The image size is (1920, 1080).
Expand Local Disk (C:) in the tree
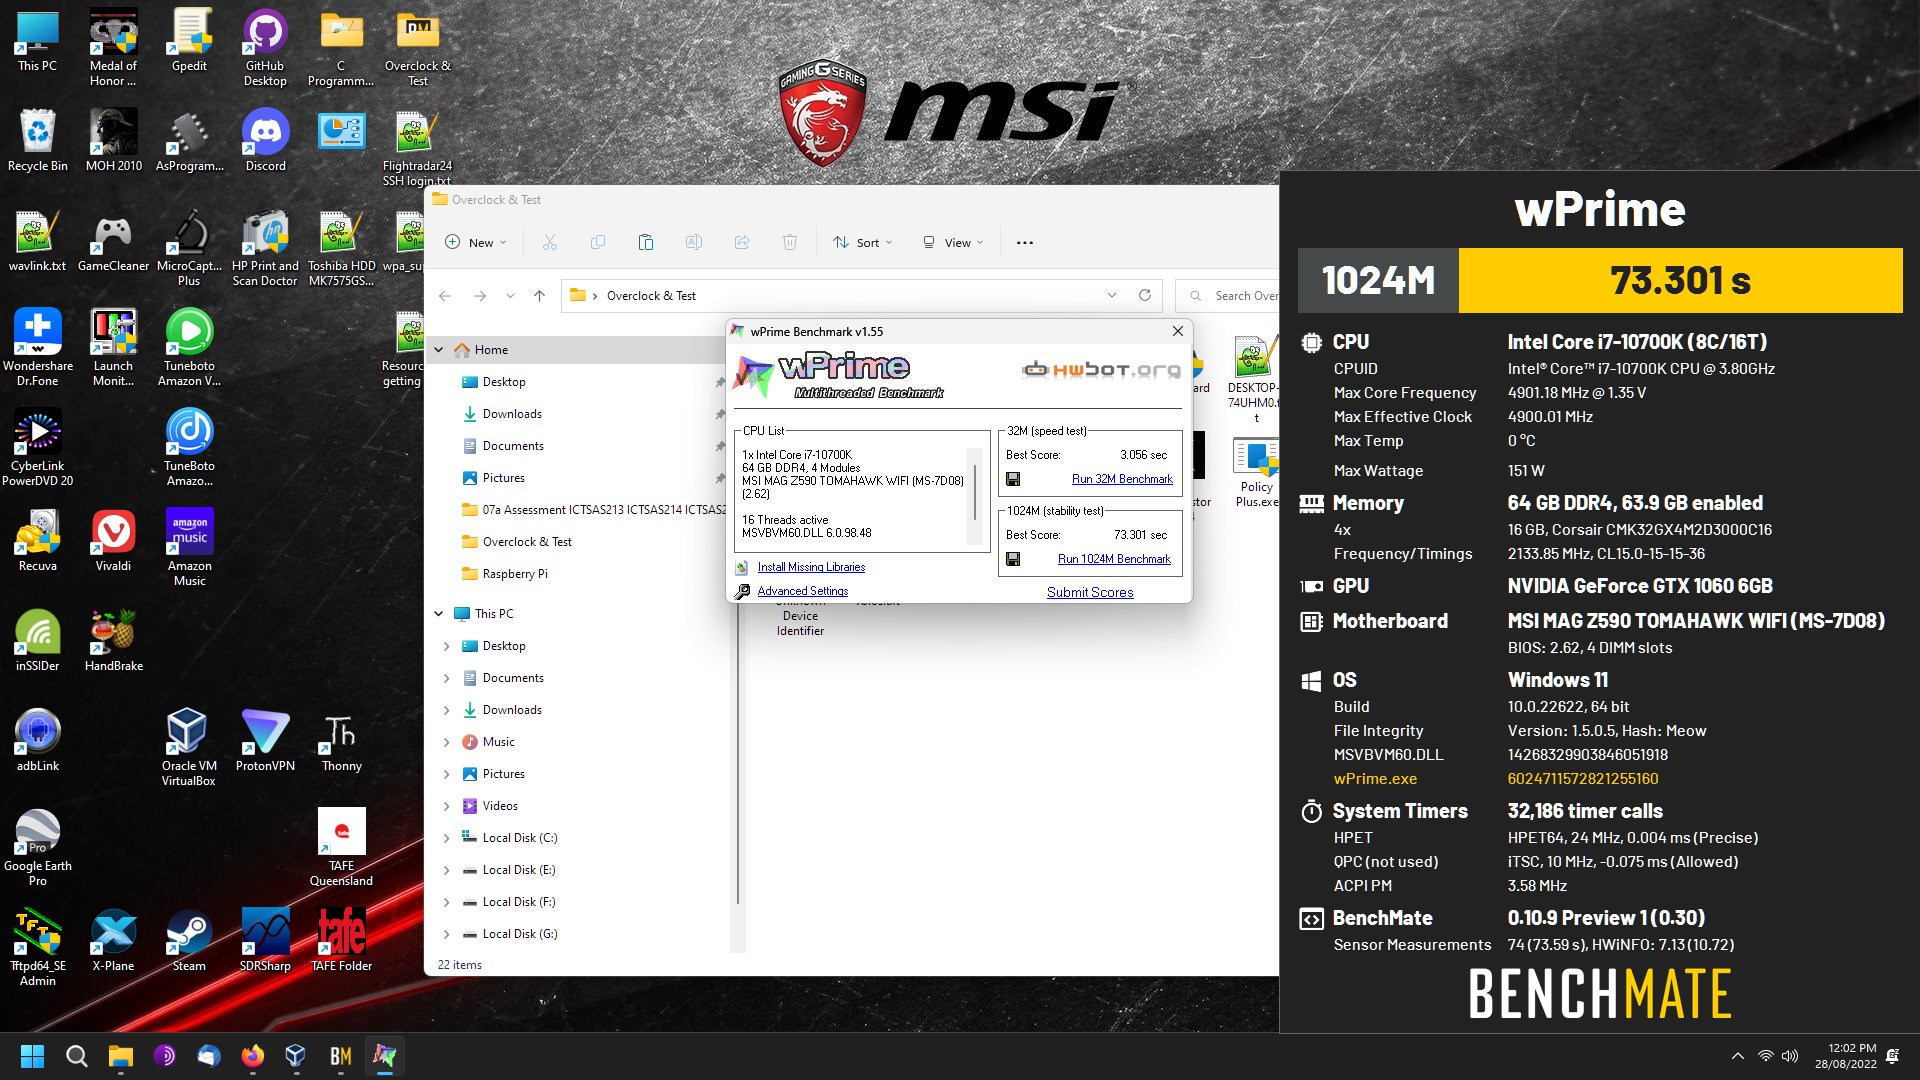click(x=446, y=838)
